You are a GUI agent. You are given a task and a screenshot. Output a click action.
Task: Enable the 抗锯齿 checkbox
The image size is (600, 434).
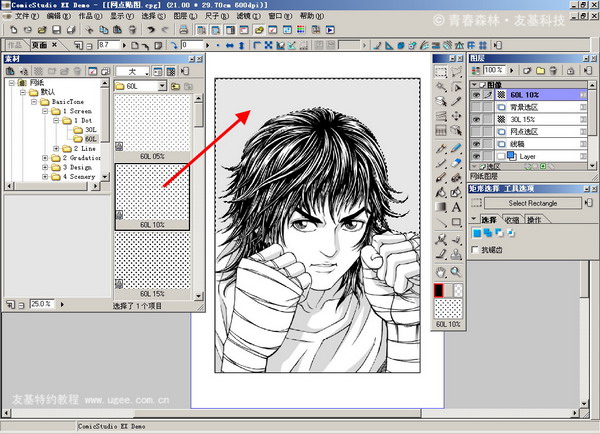click(475, 250)
